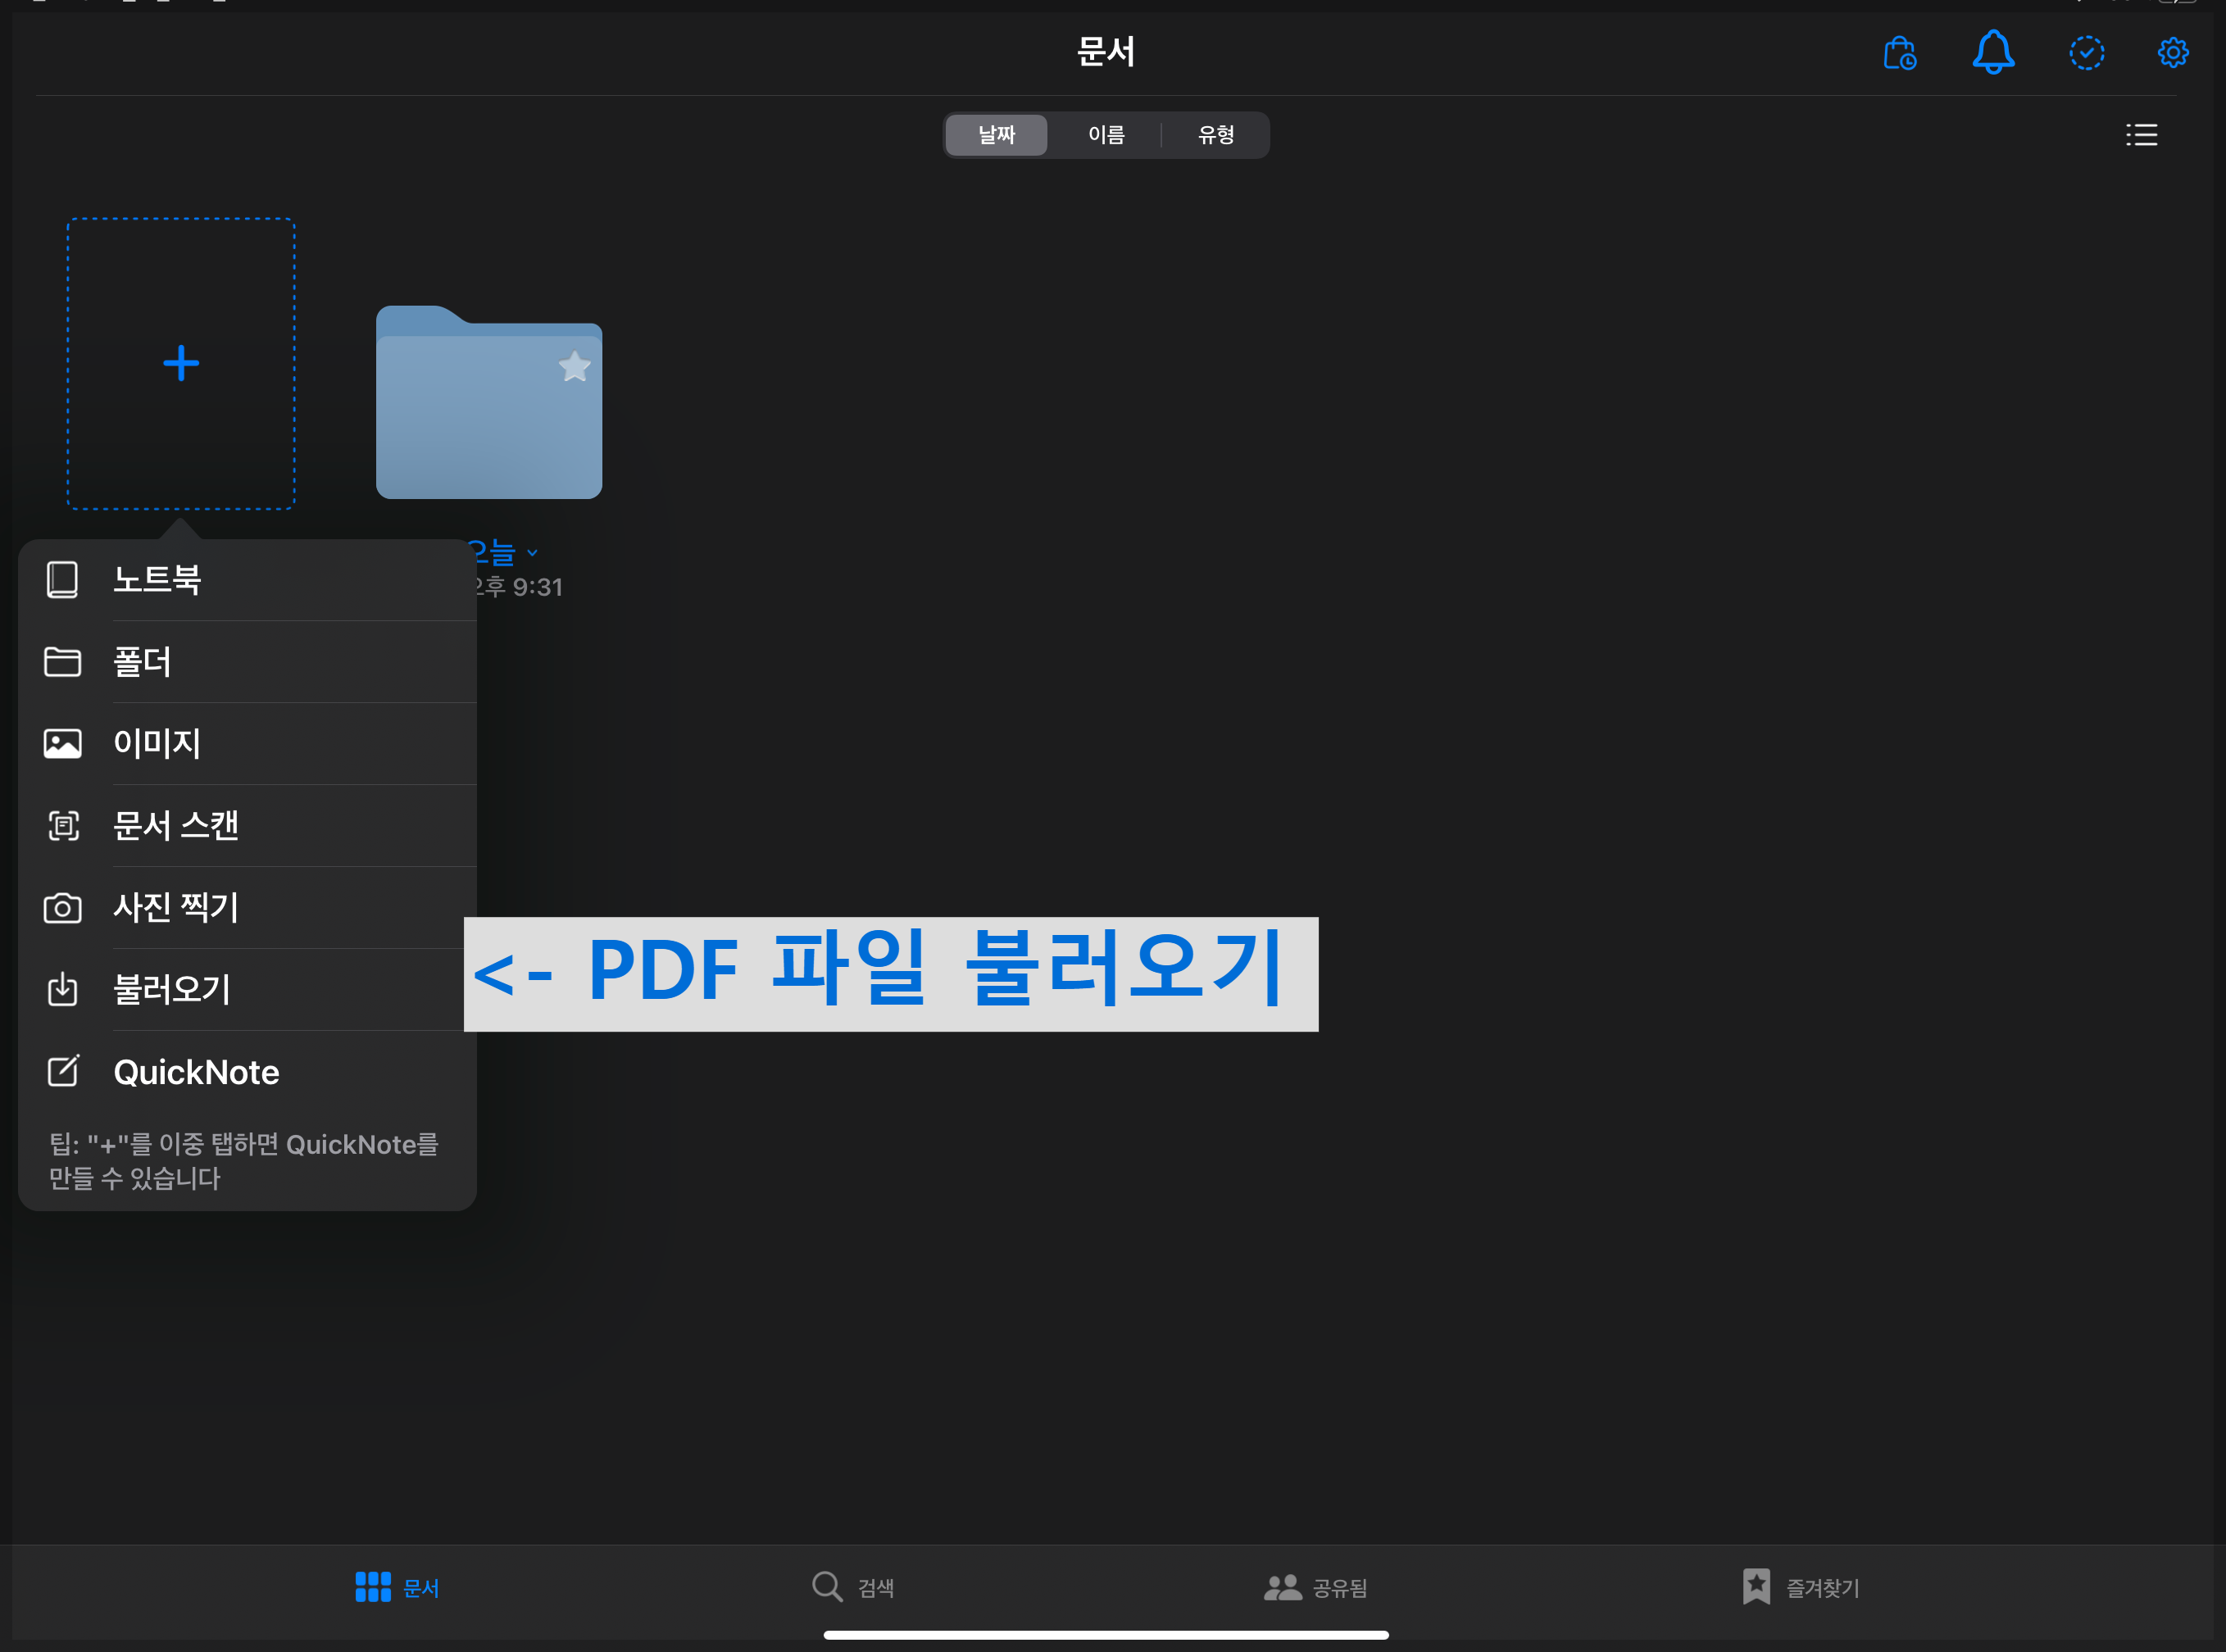
Task: Open the 문서 tab label
Action: [421, 1588]
